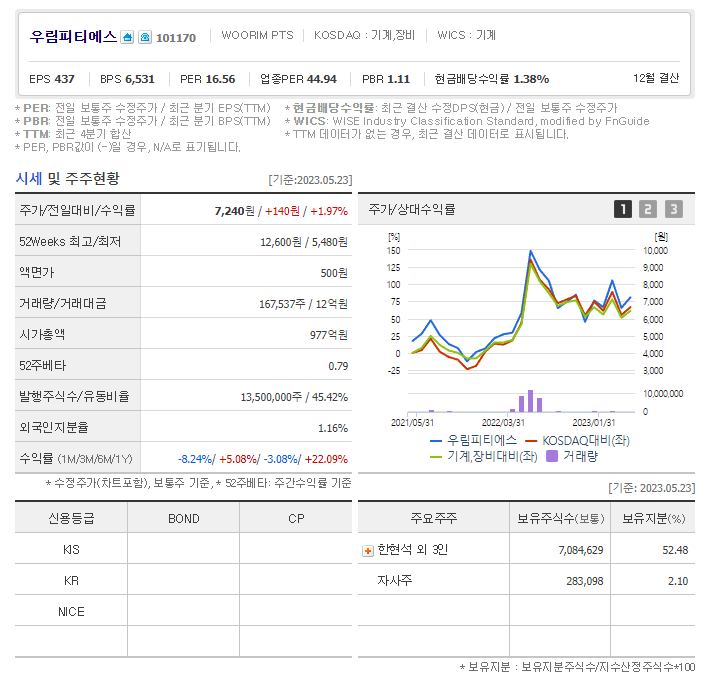The image size is (708, 684).
Task: Select the 52.48 ownership percentage
Action: click(675, 550)
